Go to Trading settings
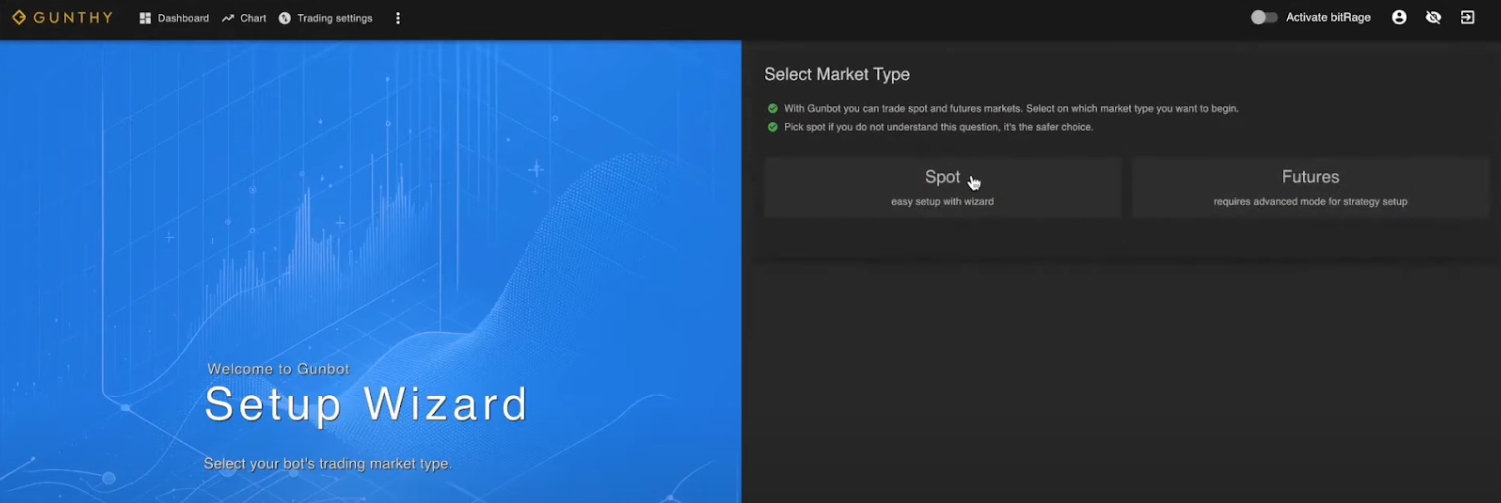Viewport: 1501px width, 503px height. tap(325, 18)
